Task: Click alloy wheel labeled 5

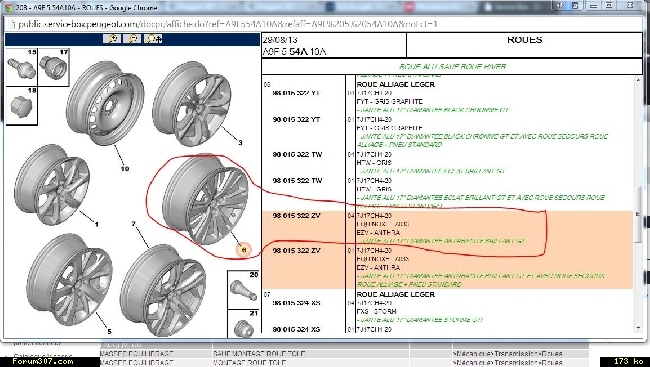Action: (x=70, y=279)
